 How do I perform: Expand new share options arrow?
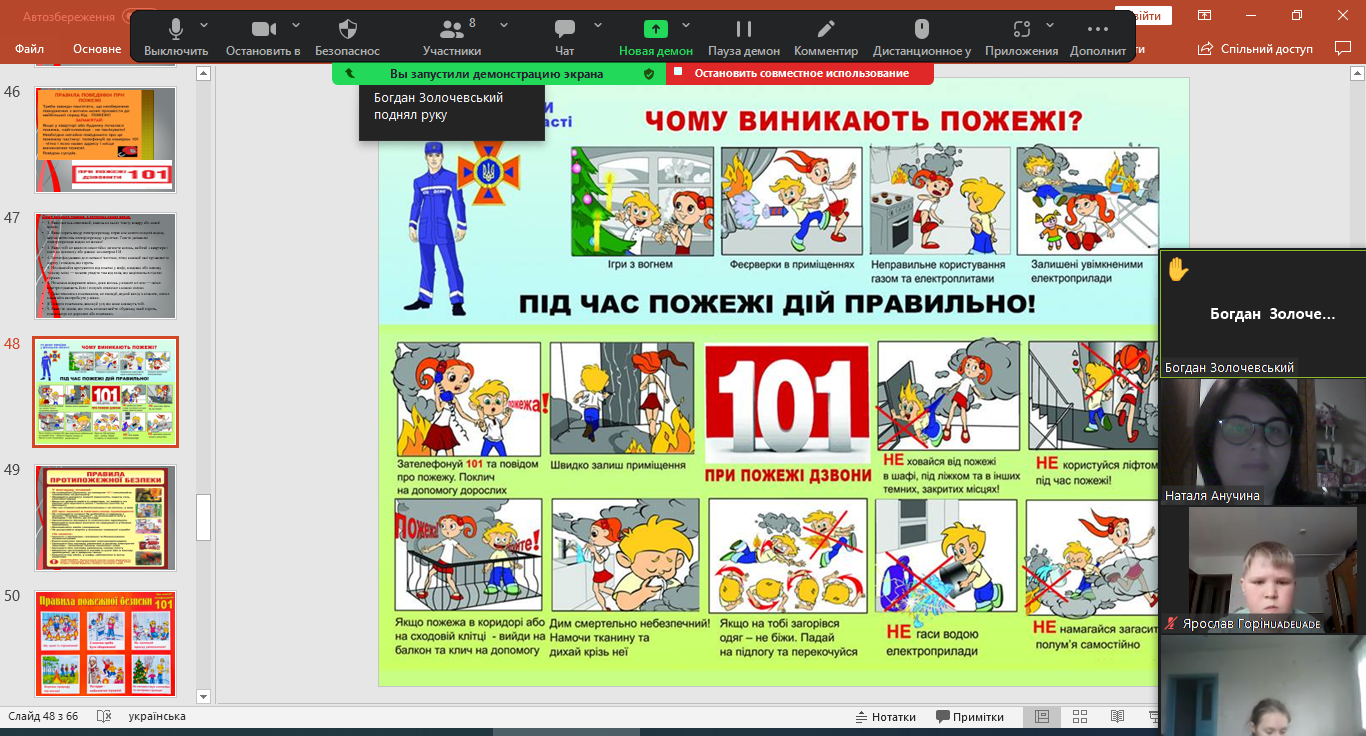point(686,25)
